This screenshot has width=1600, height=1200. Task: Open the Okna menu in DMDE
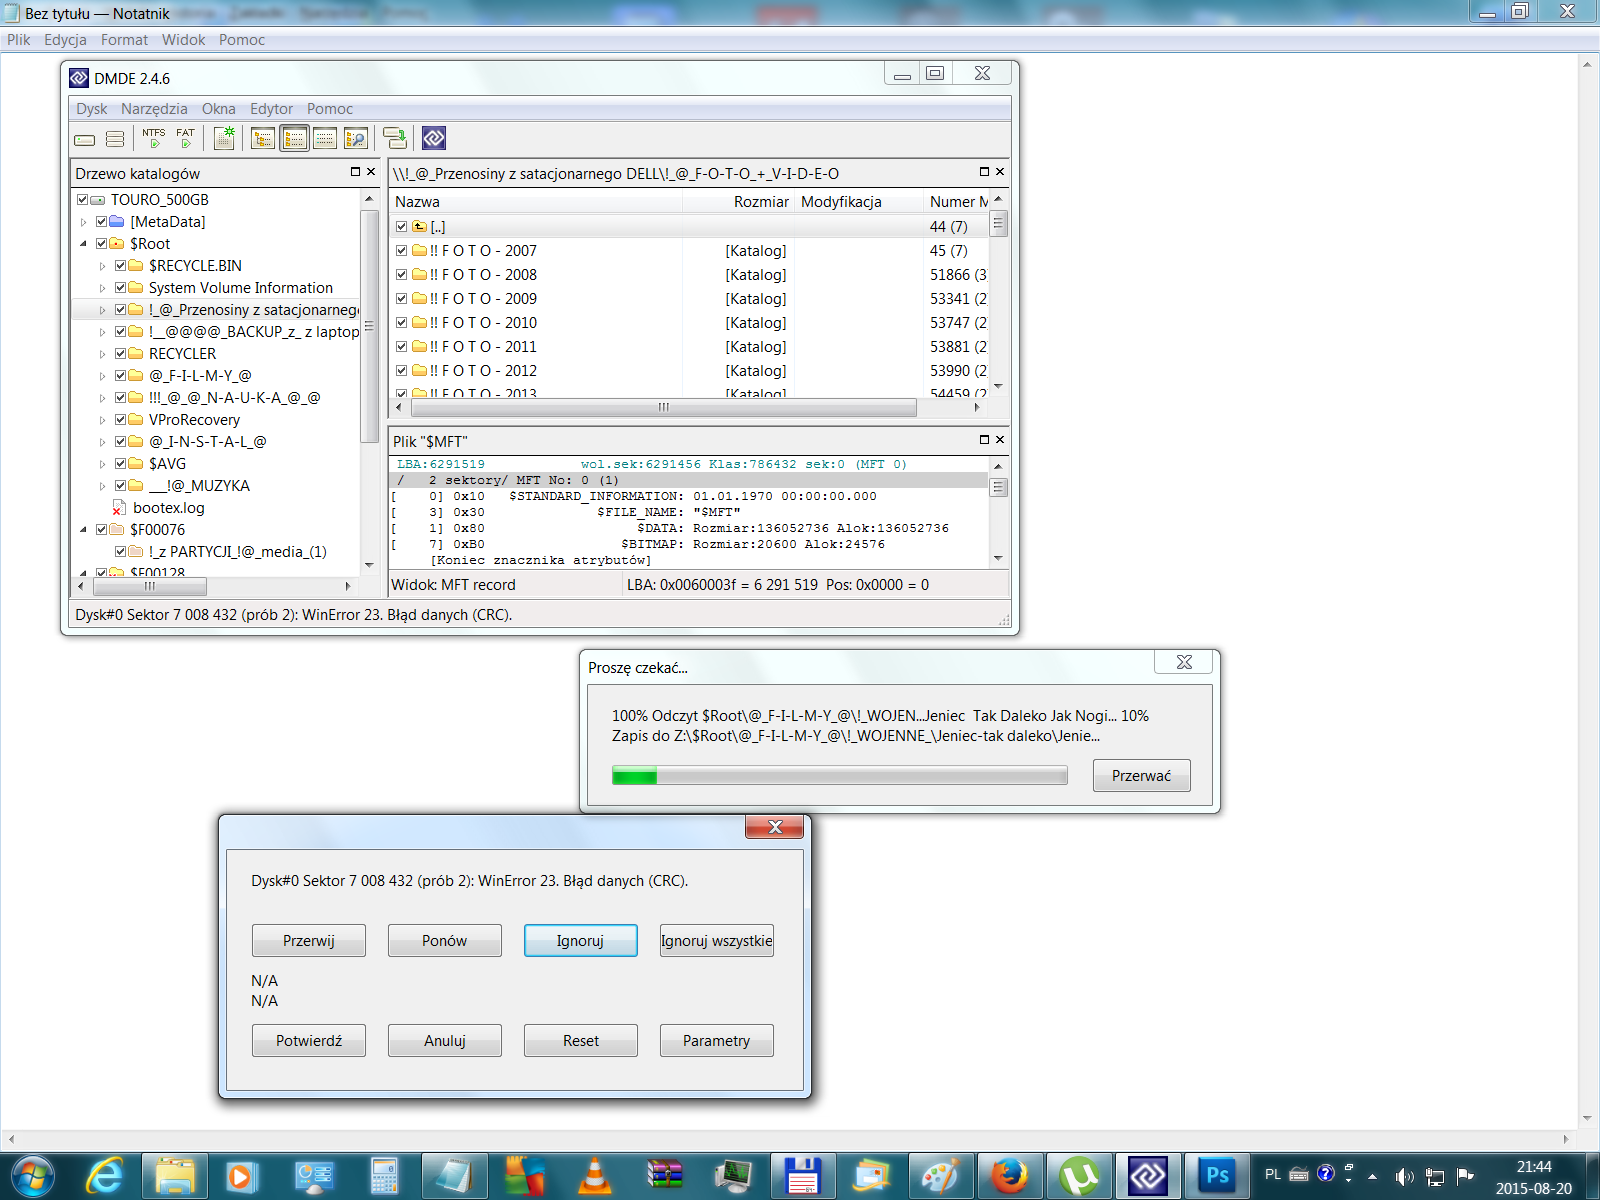point(219,109)
